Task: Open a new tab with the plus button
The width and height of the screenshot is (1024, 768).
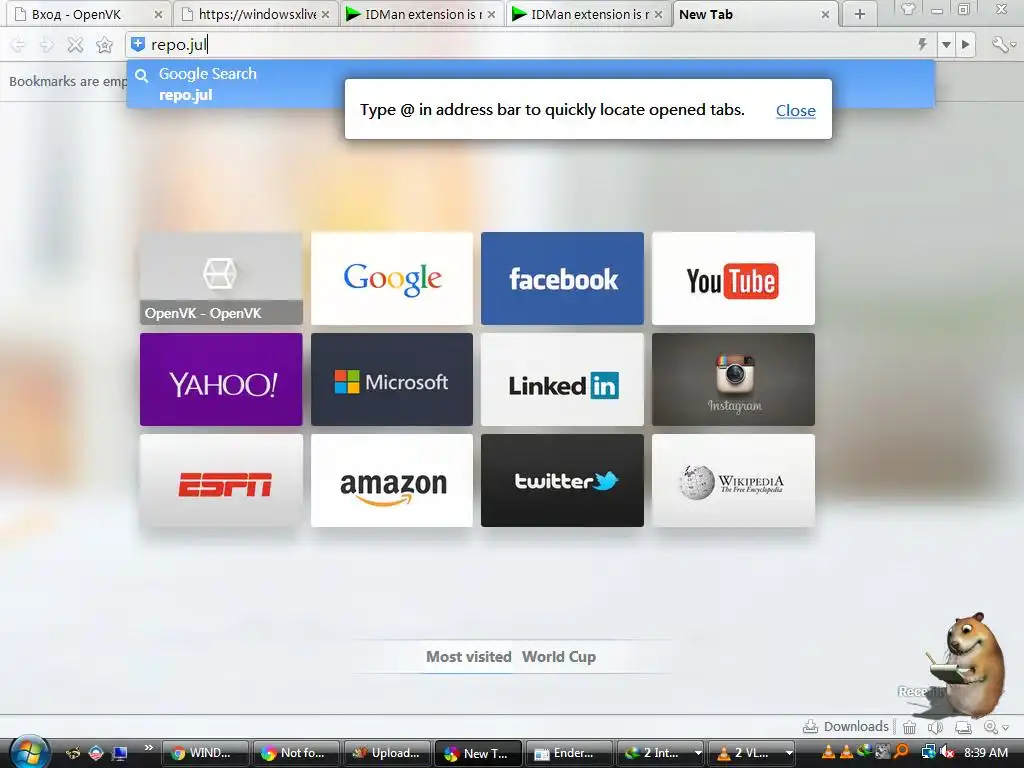Action: [859, 14]
